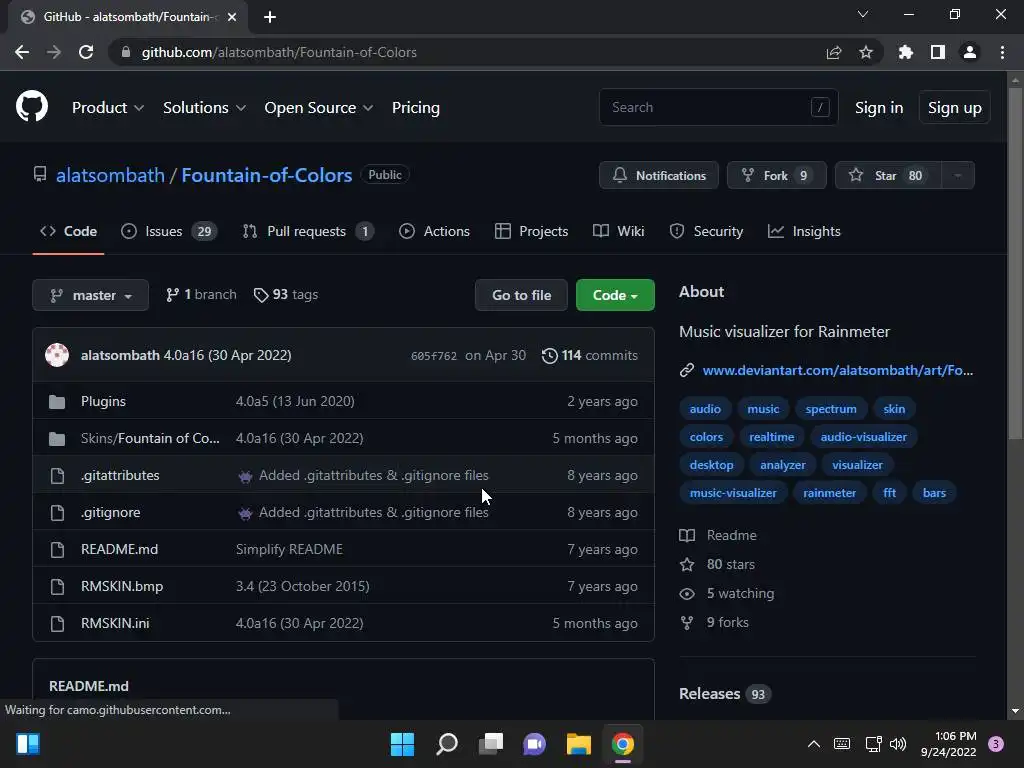Click the Plugins folder icon
The image size is (1024, 768).
coord(57,402)
